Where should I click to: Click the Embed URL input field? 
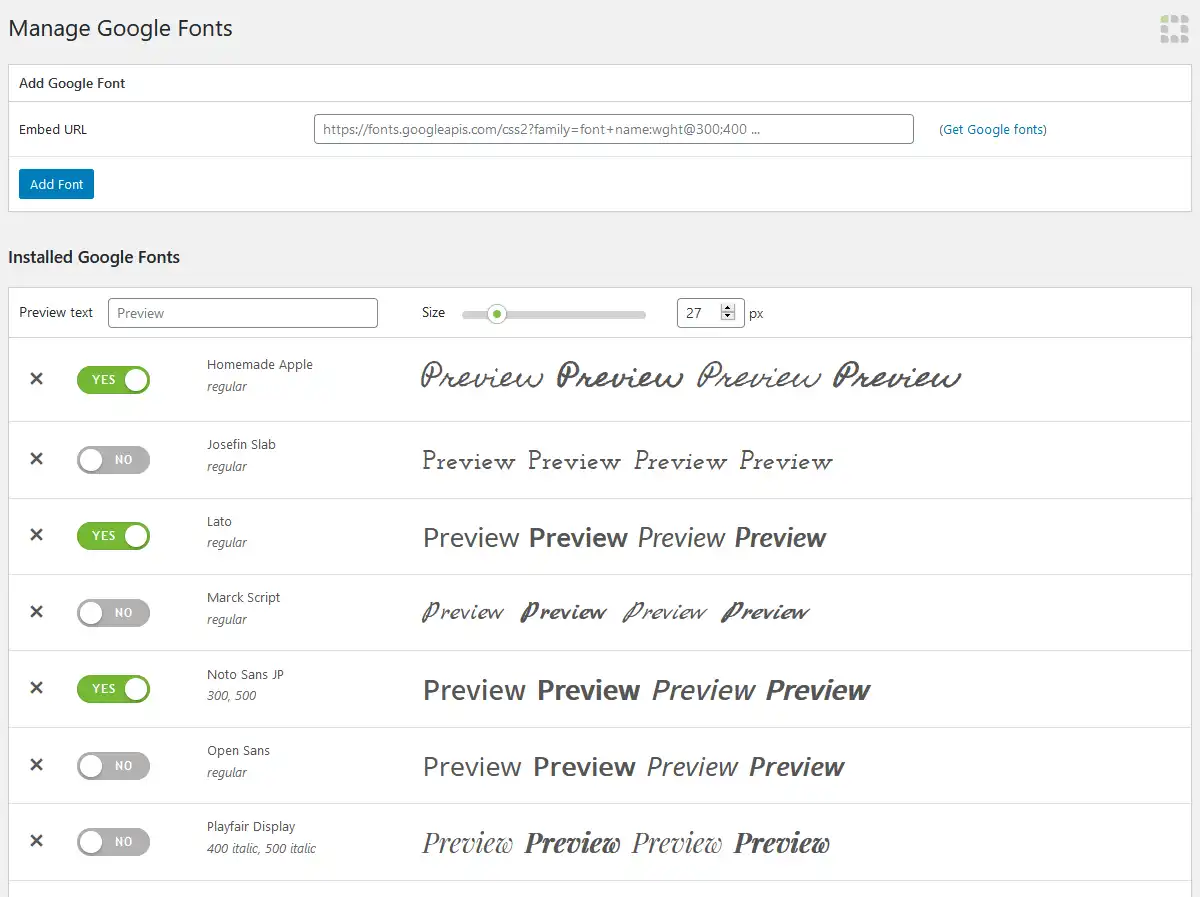(x=613, y=128)
